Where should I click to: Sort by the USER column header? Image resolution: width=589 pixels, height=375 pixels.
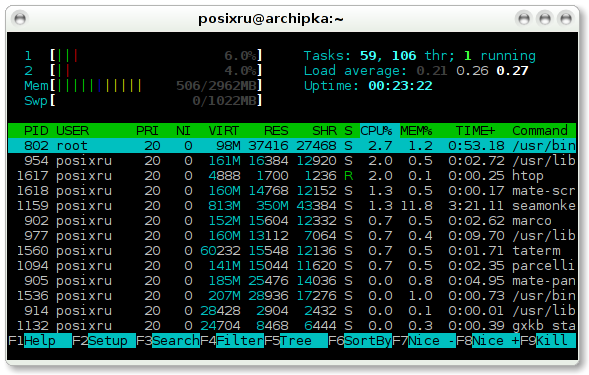click(x=72, y=130)
